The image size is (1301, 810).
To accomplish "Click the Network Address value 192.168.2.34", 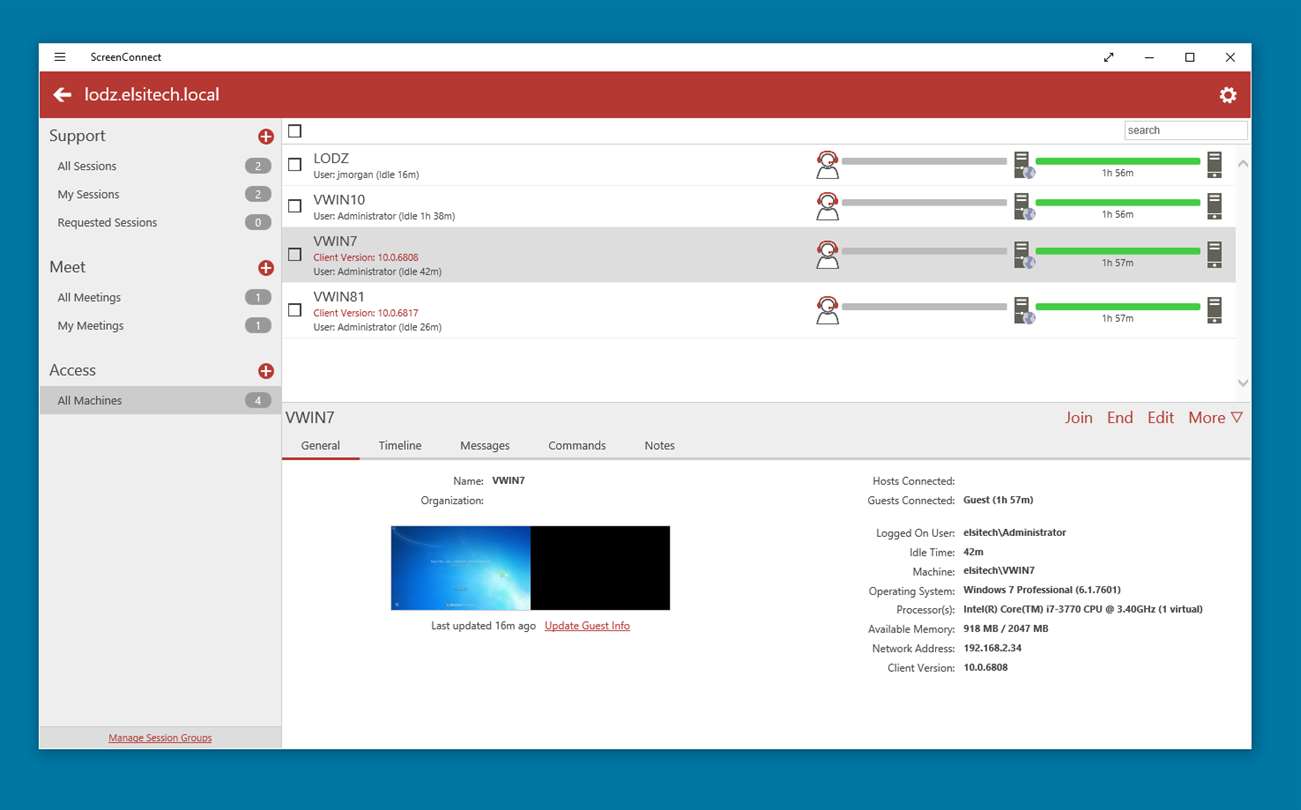I will tap(992, 648).
